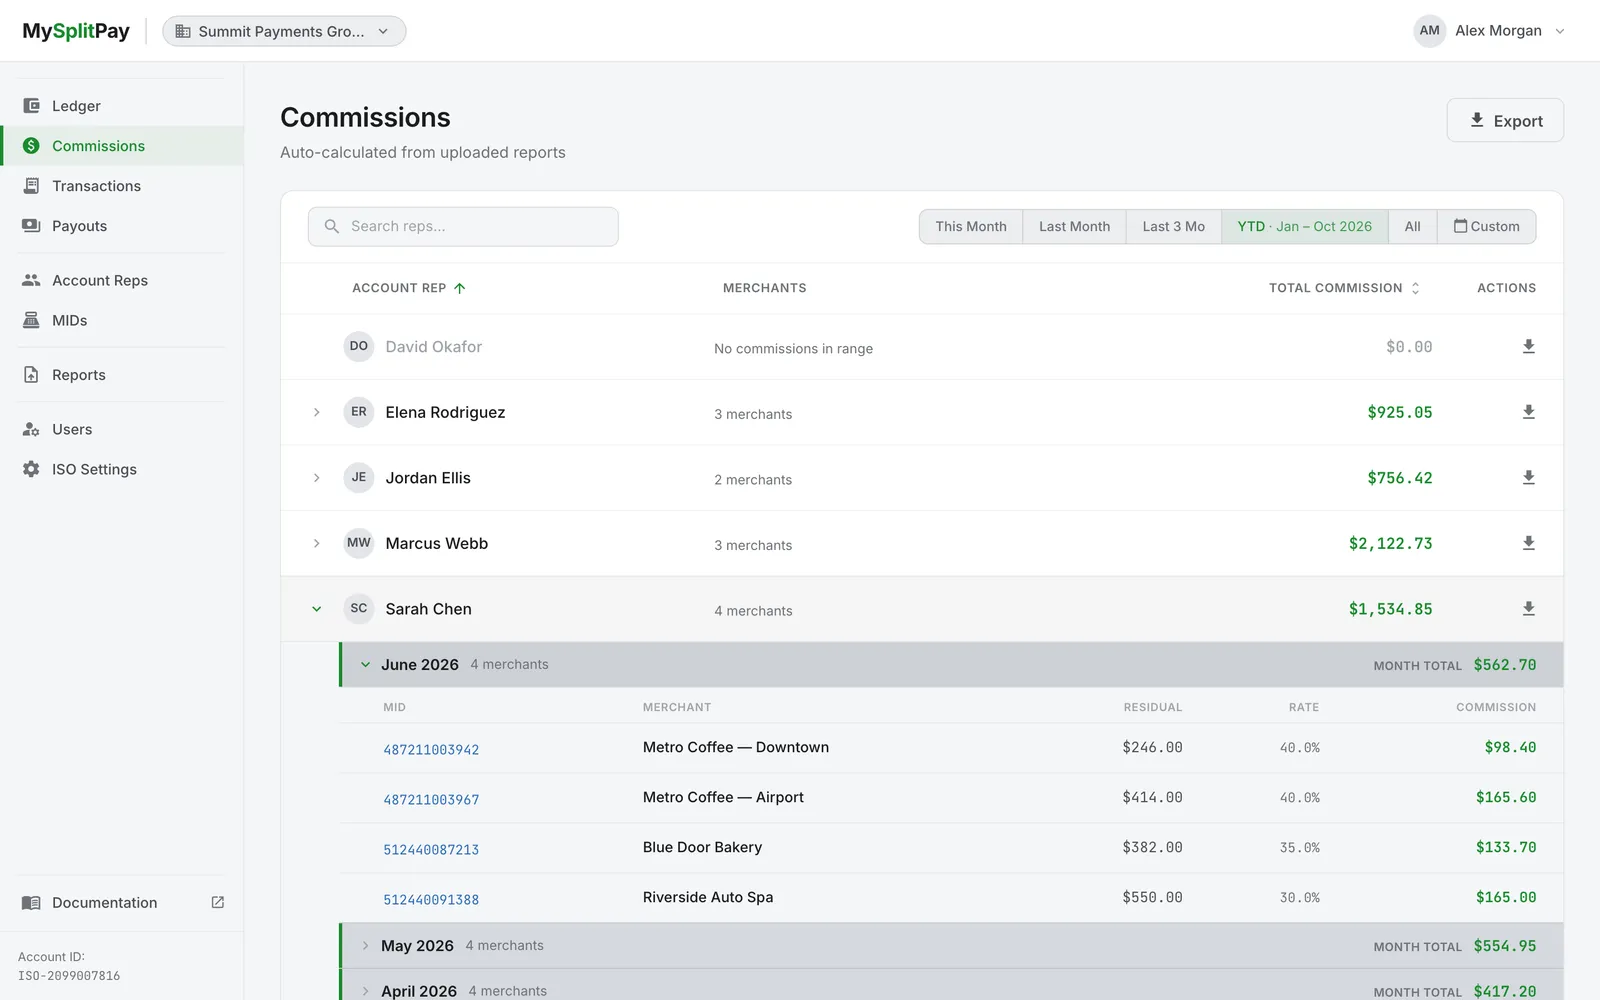This screenshot has height=1000, width=1600.
Task: Click the SC avatar for Sarah Chen
Action: point(359,608)
